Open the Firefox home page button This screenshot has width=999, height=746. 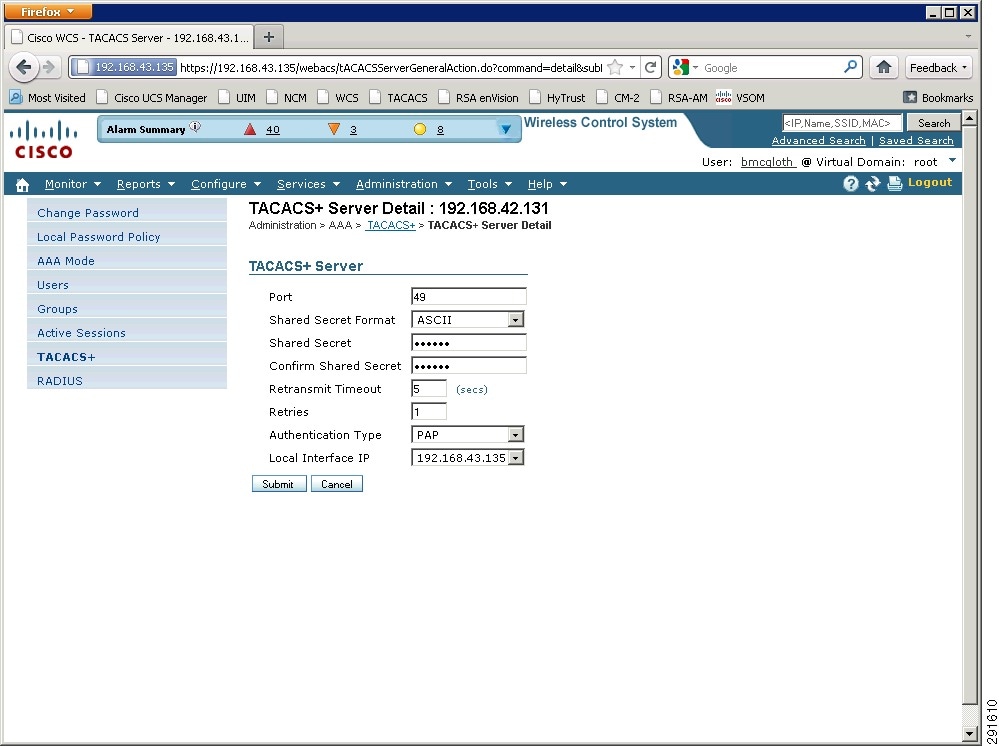(884, 68)
